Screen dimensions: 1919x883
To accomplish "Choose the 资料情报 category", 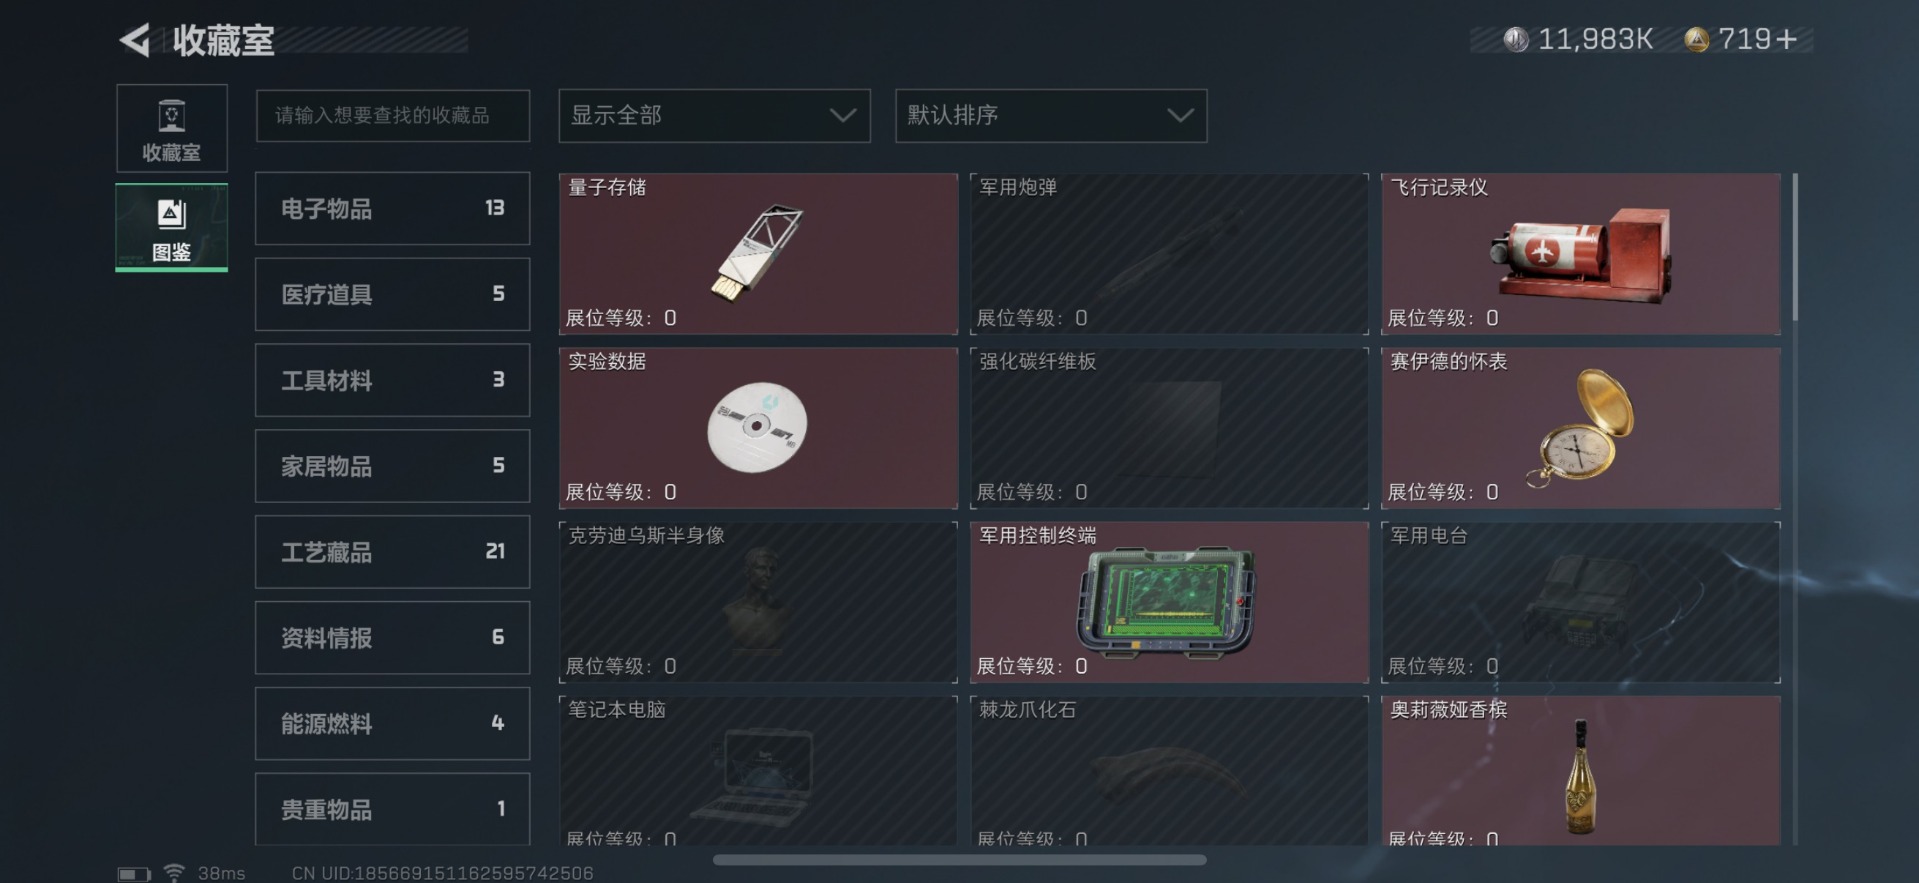I will [392, 638].
